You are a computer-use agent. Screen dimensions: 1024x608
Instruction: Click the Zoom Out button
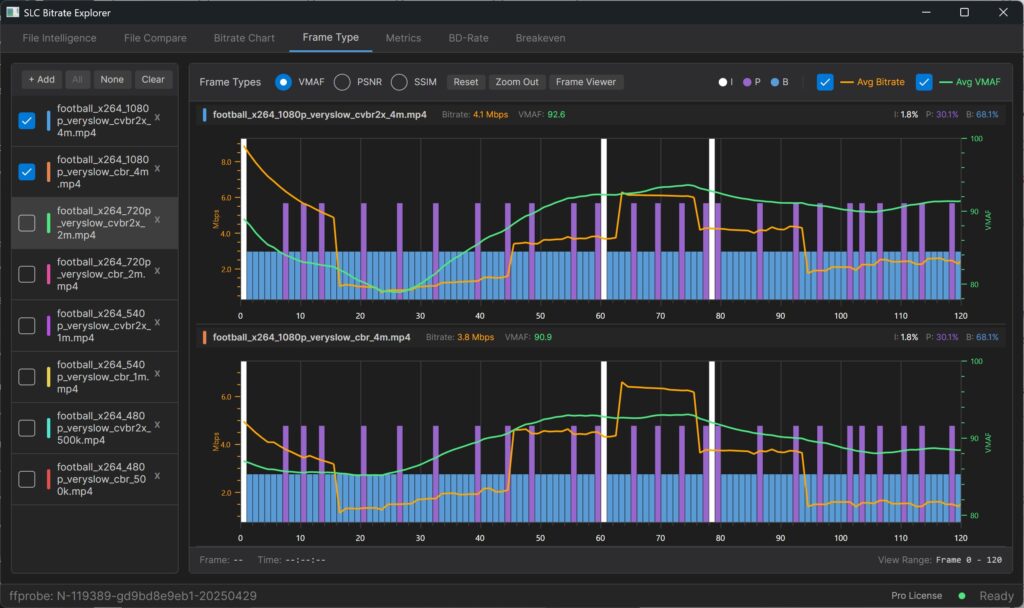tap(516, 82)
